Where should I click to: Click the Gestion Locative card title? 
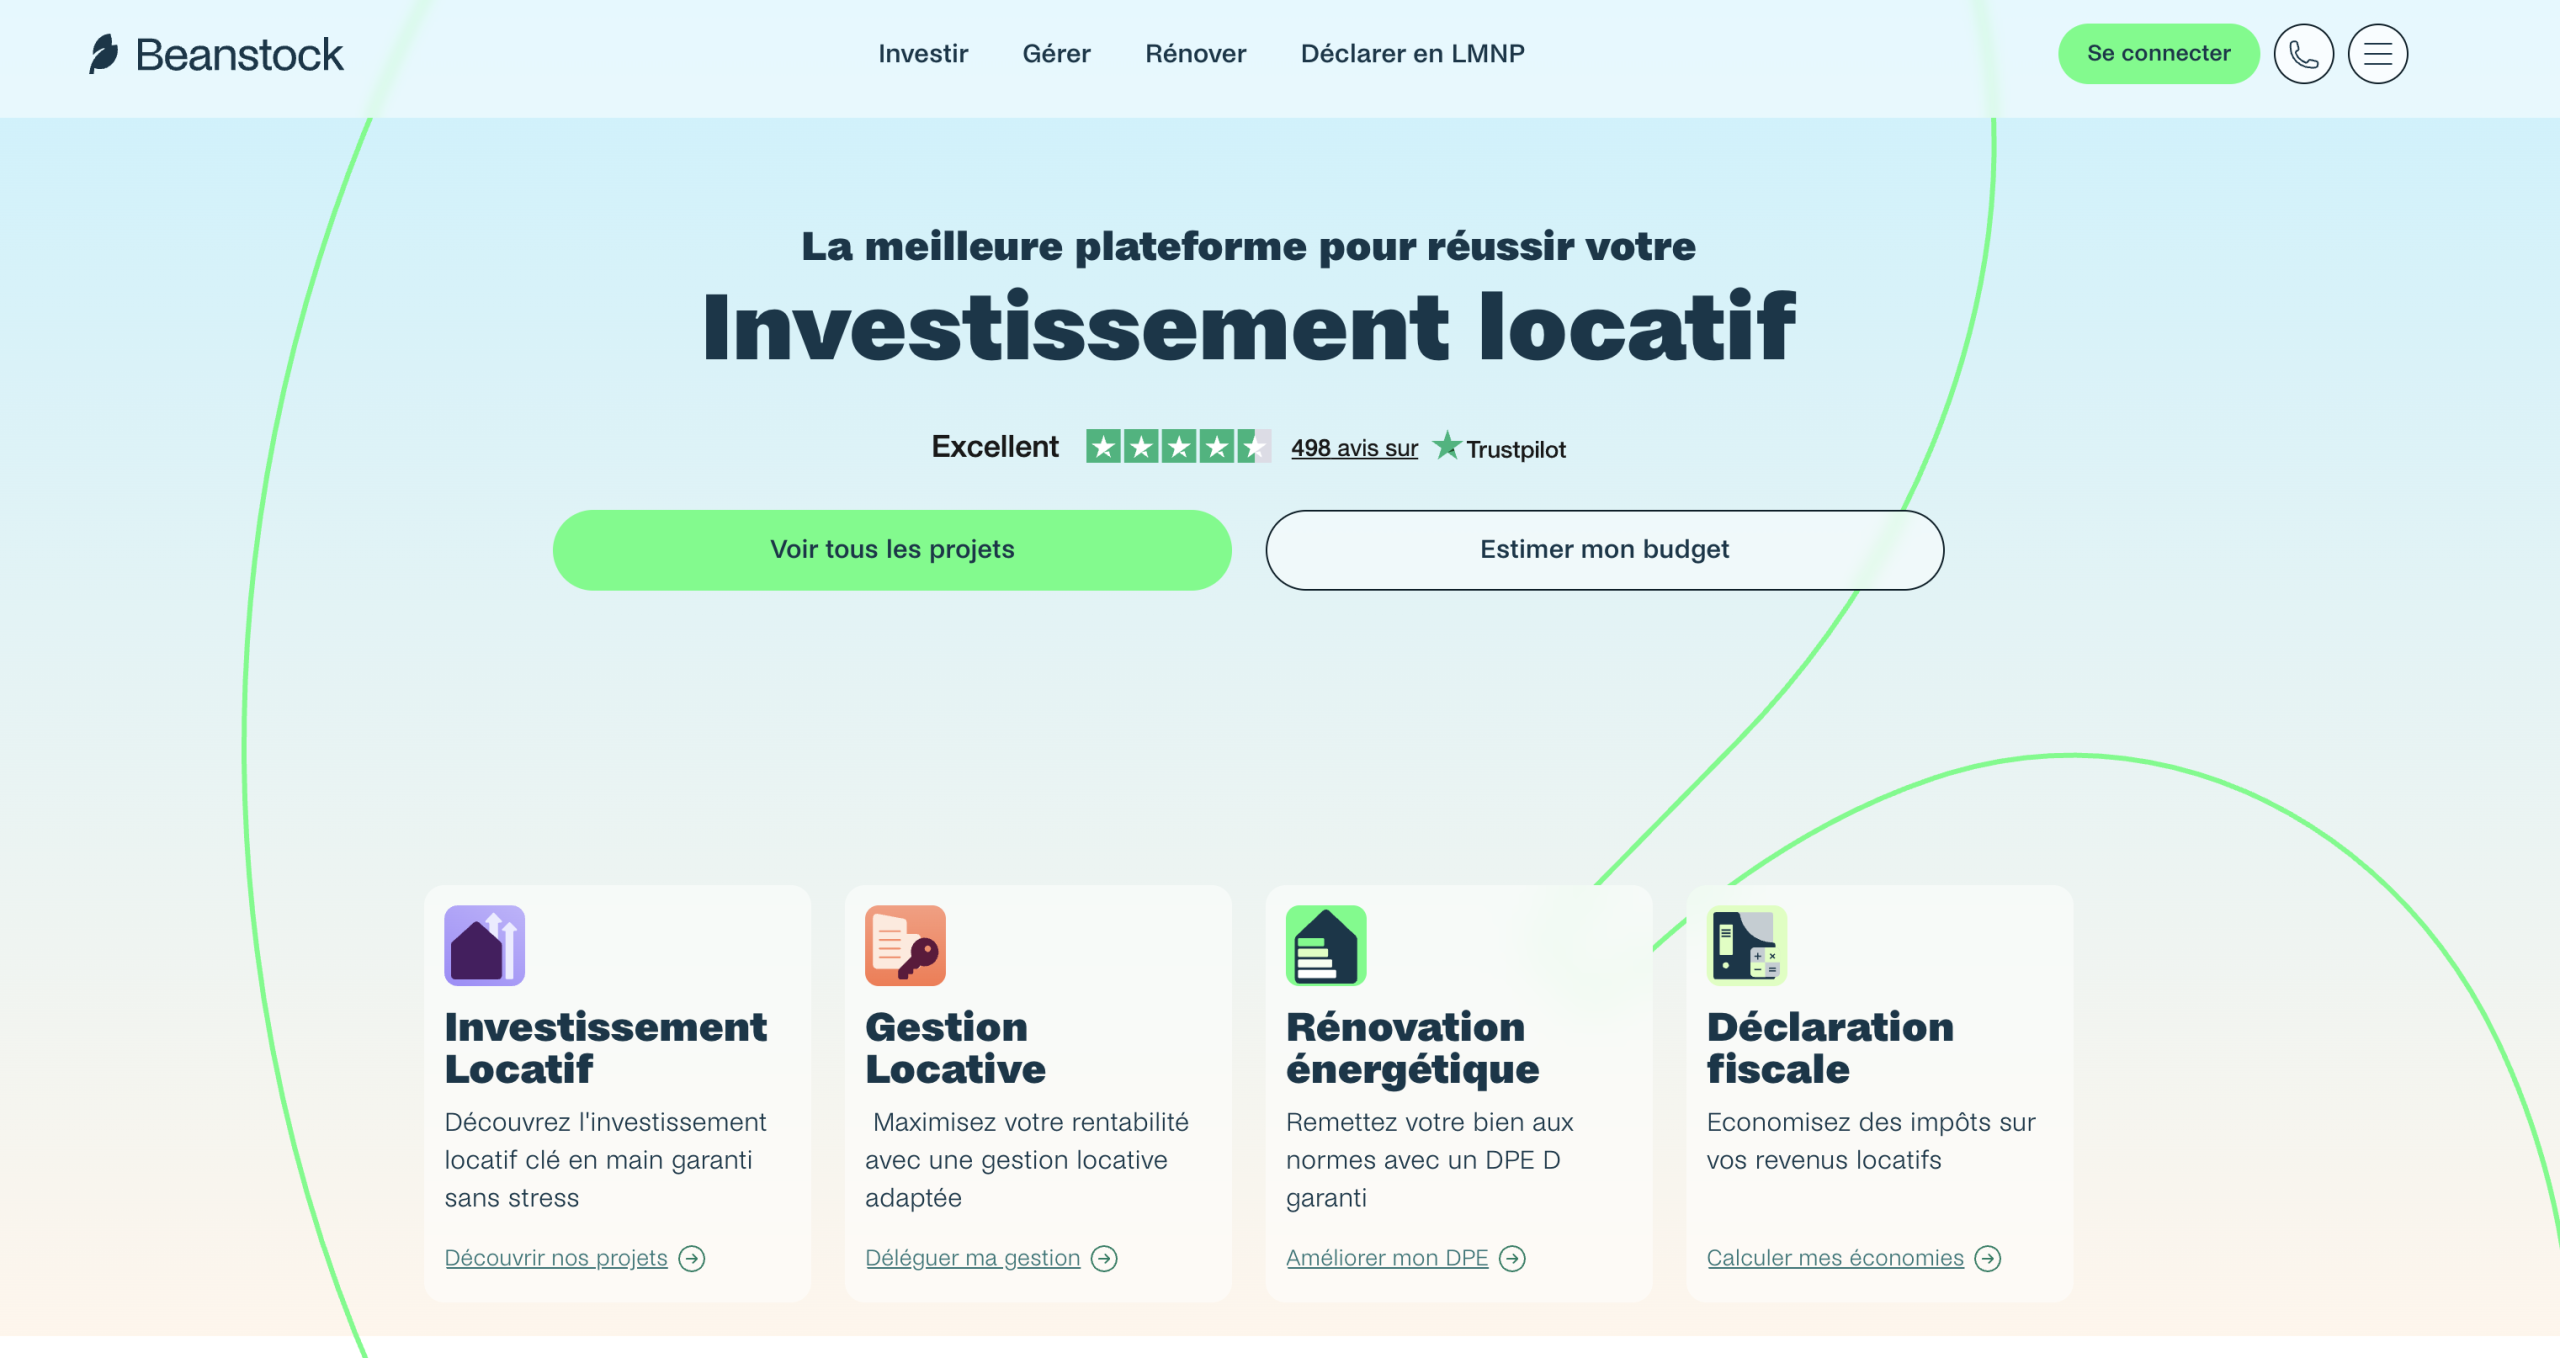[955, 1048]
